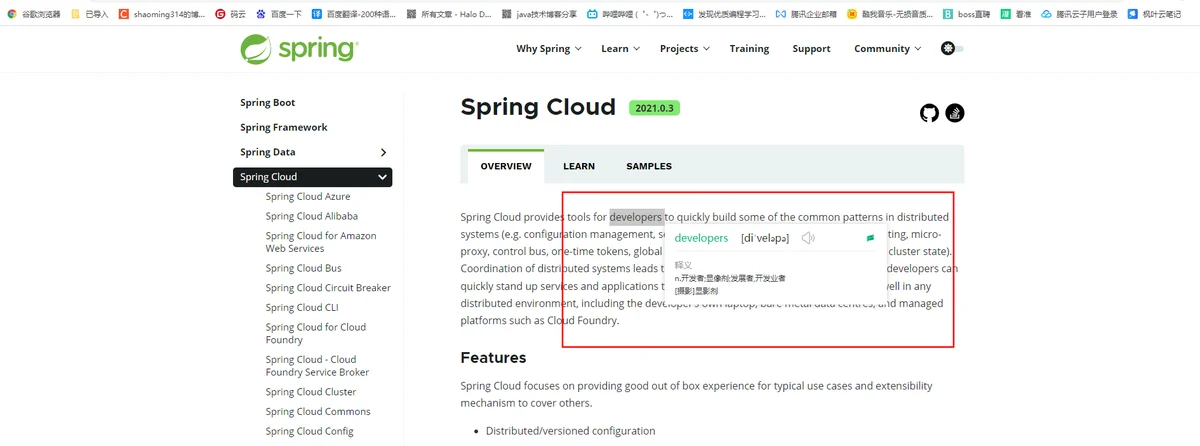Toggle the dark mode theme switch
This screenshot has width=1200, height=446.
coord(952,48)
